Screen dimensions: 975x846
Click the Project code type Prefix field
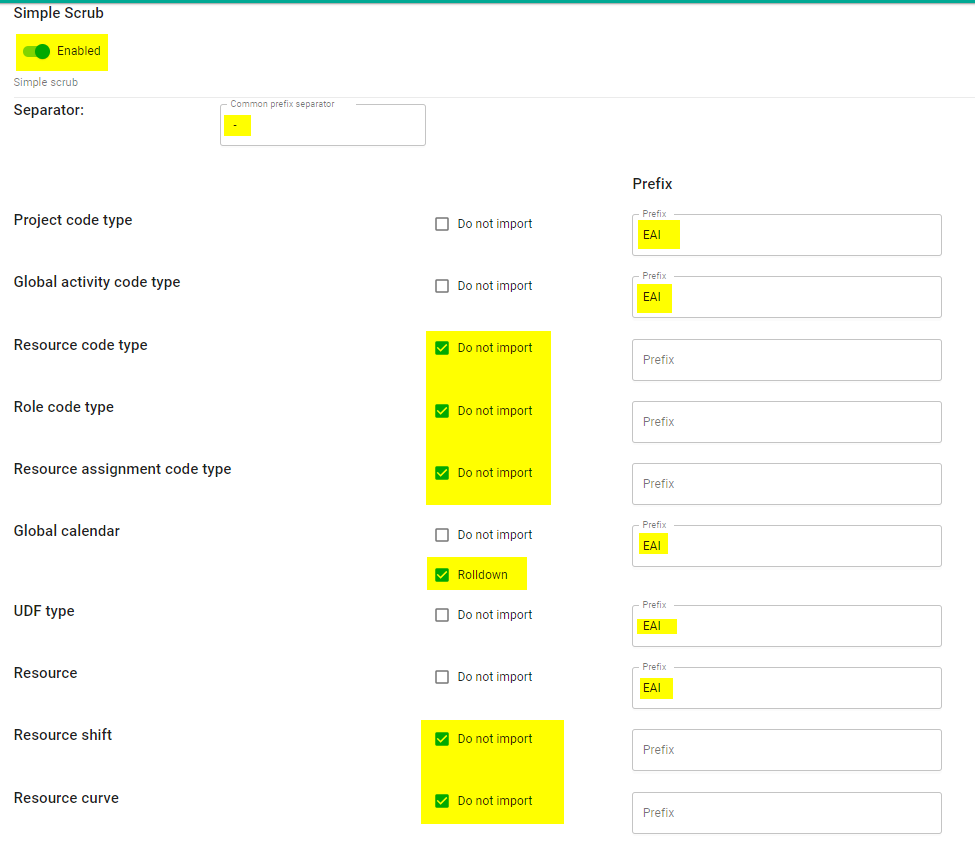tap(786, 236)
